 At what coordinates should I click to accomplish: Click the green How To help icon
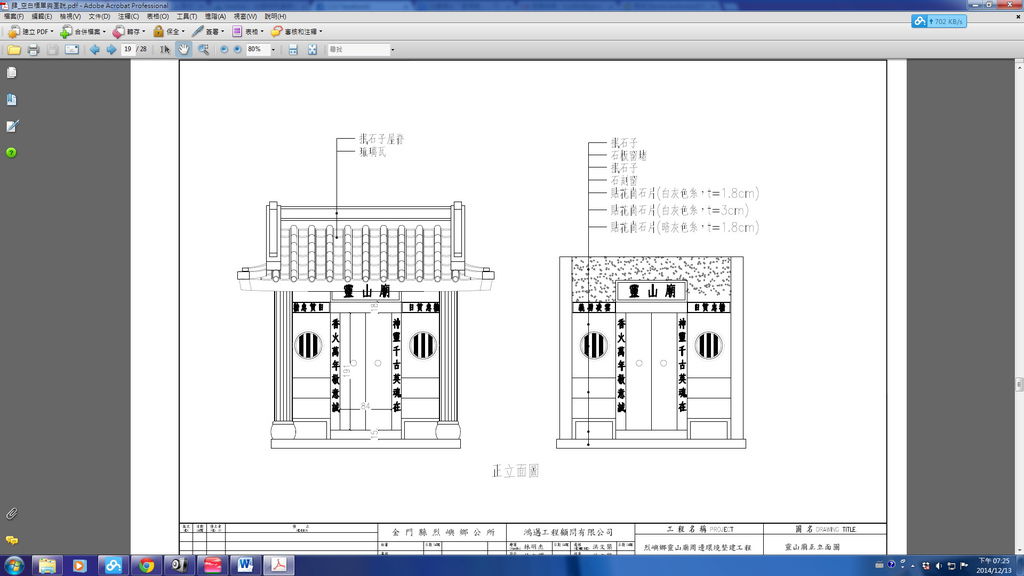[11, 152]
